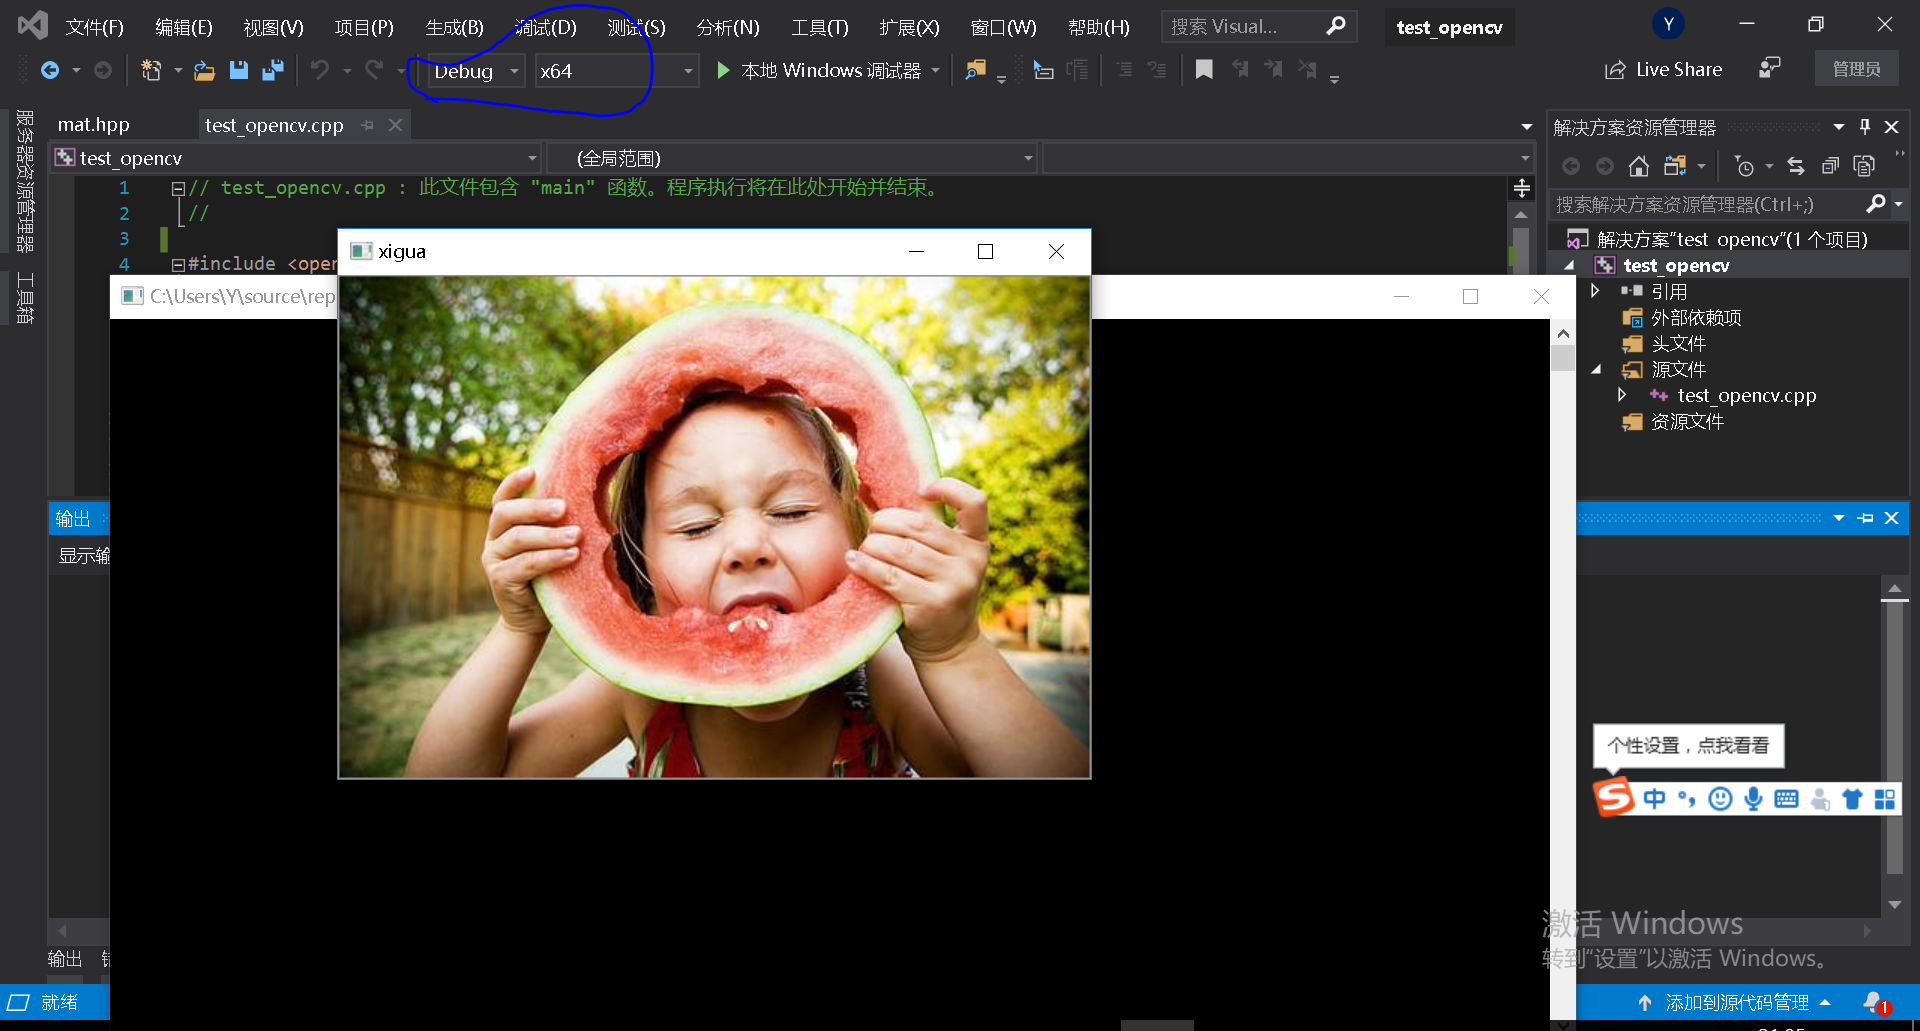Pin the Solution Explorer panel
Image resolution: width=1920 pixels, height=1031 pixels.
[x=1863, y=126]
